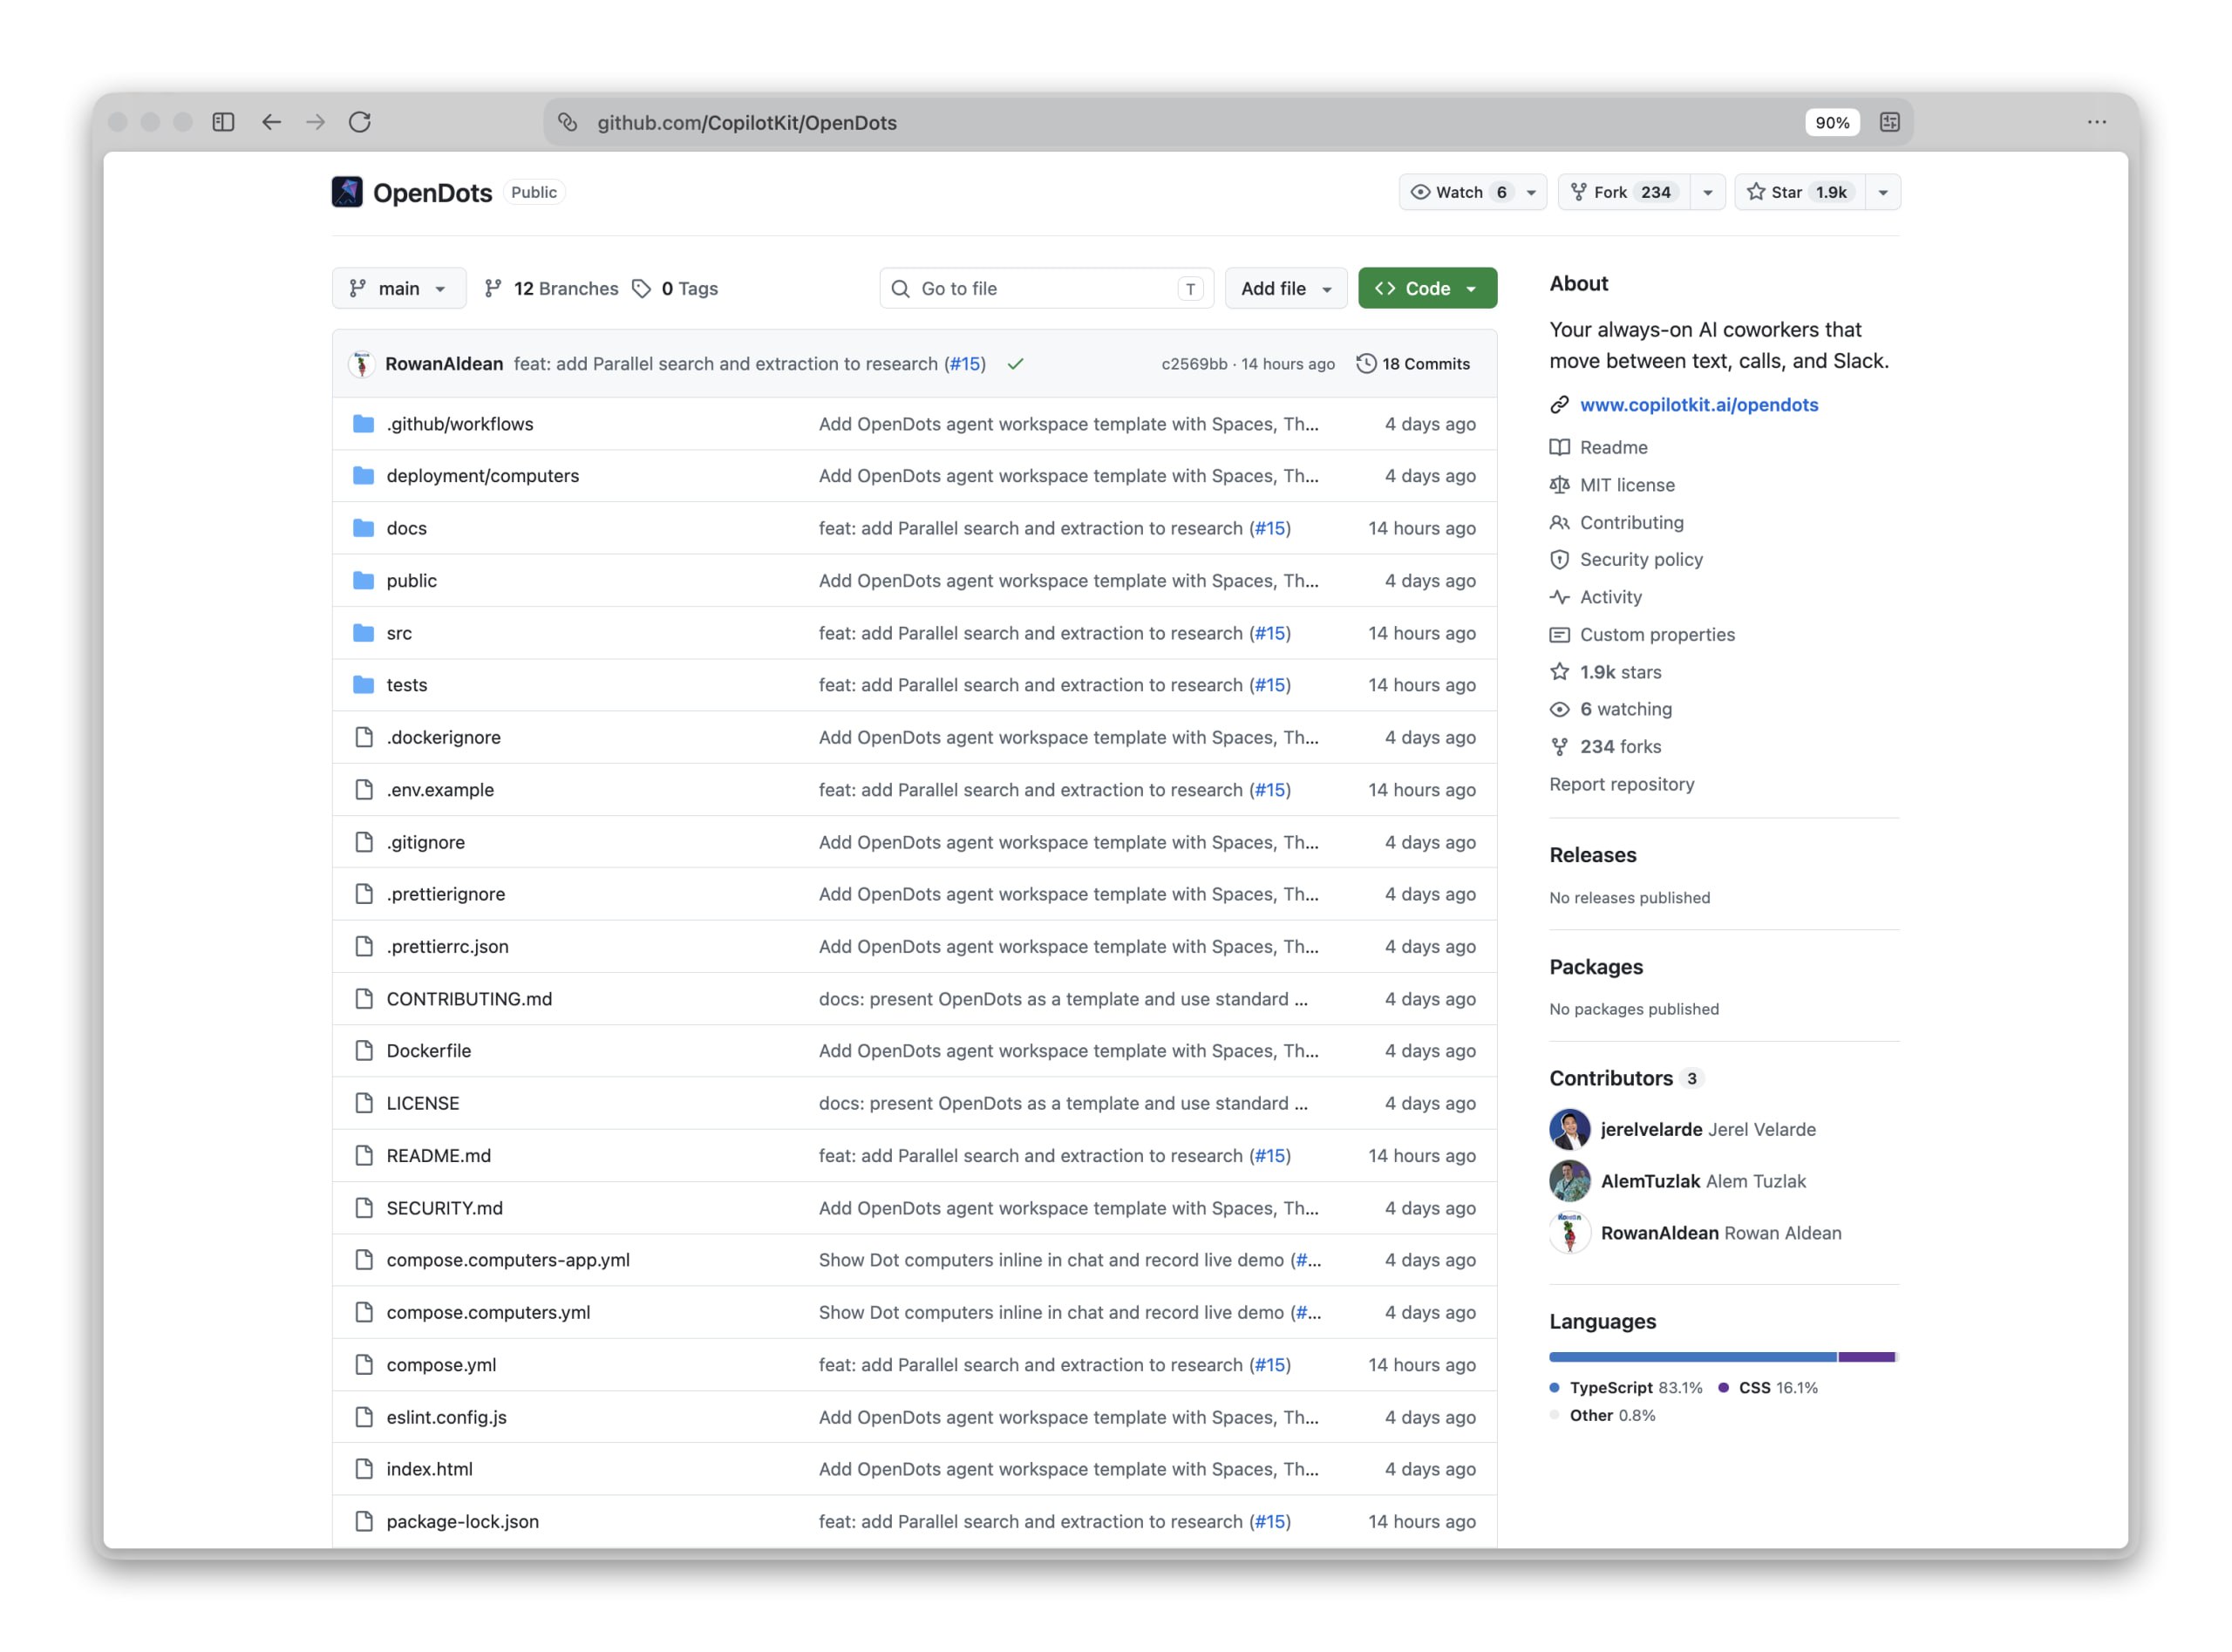The width and height of the screenshot is (2232, 1652).
Task: Open the green Code dropdown
Action: [1426, 288]
